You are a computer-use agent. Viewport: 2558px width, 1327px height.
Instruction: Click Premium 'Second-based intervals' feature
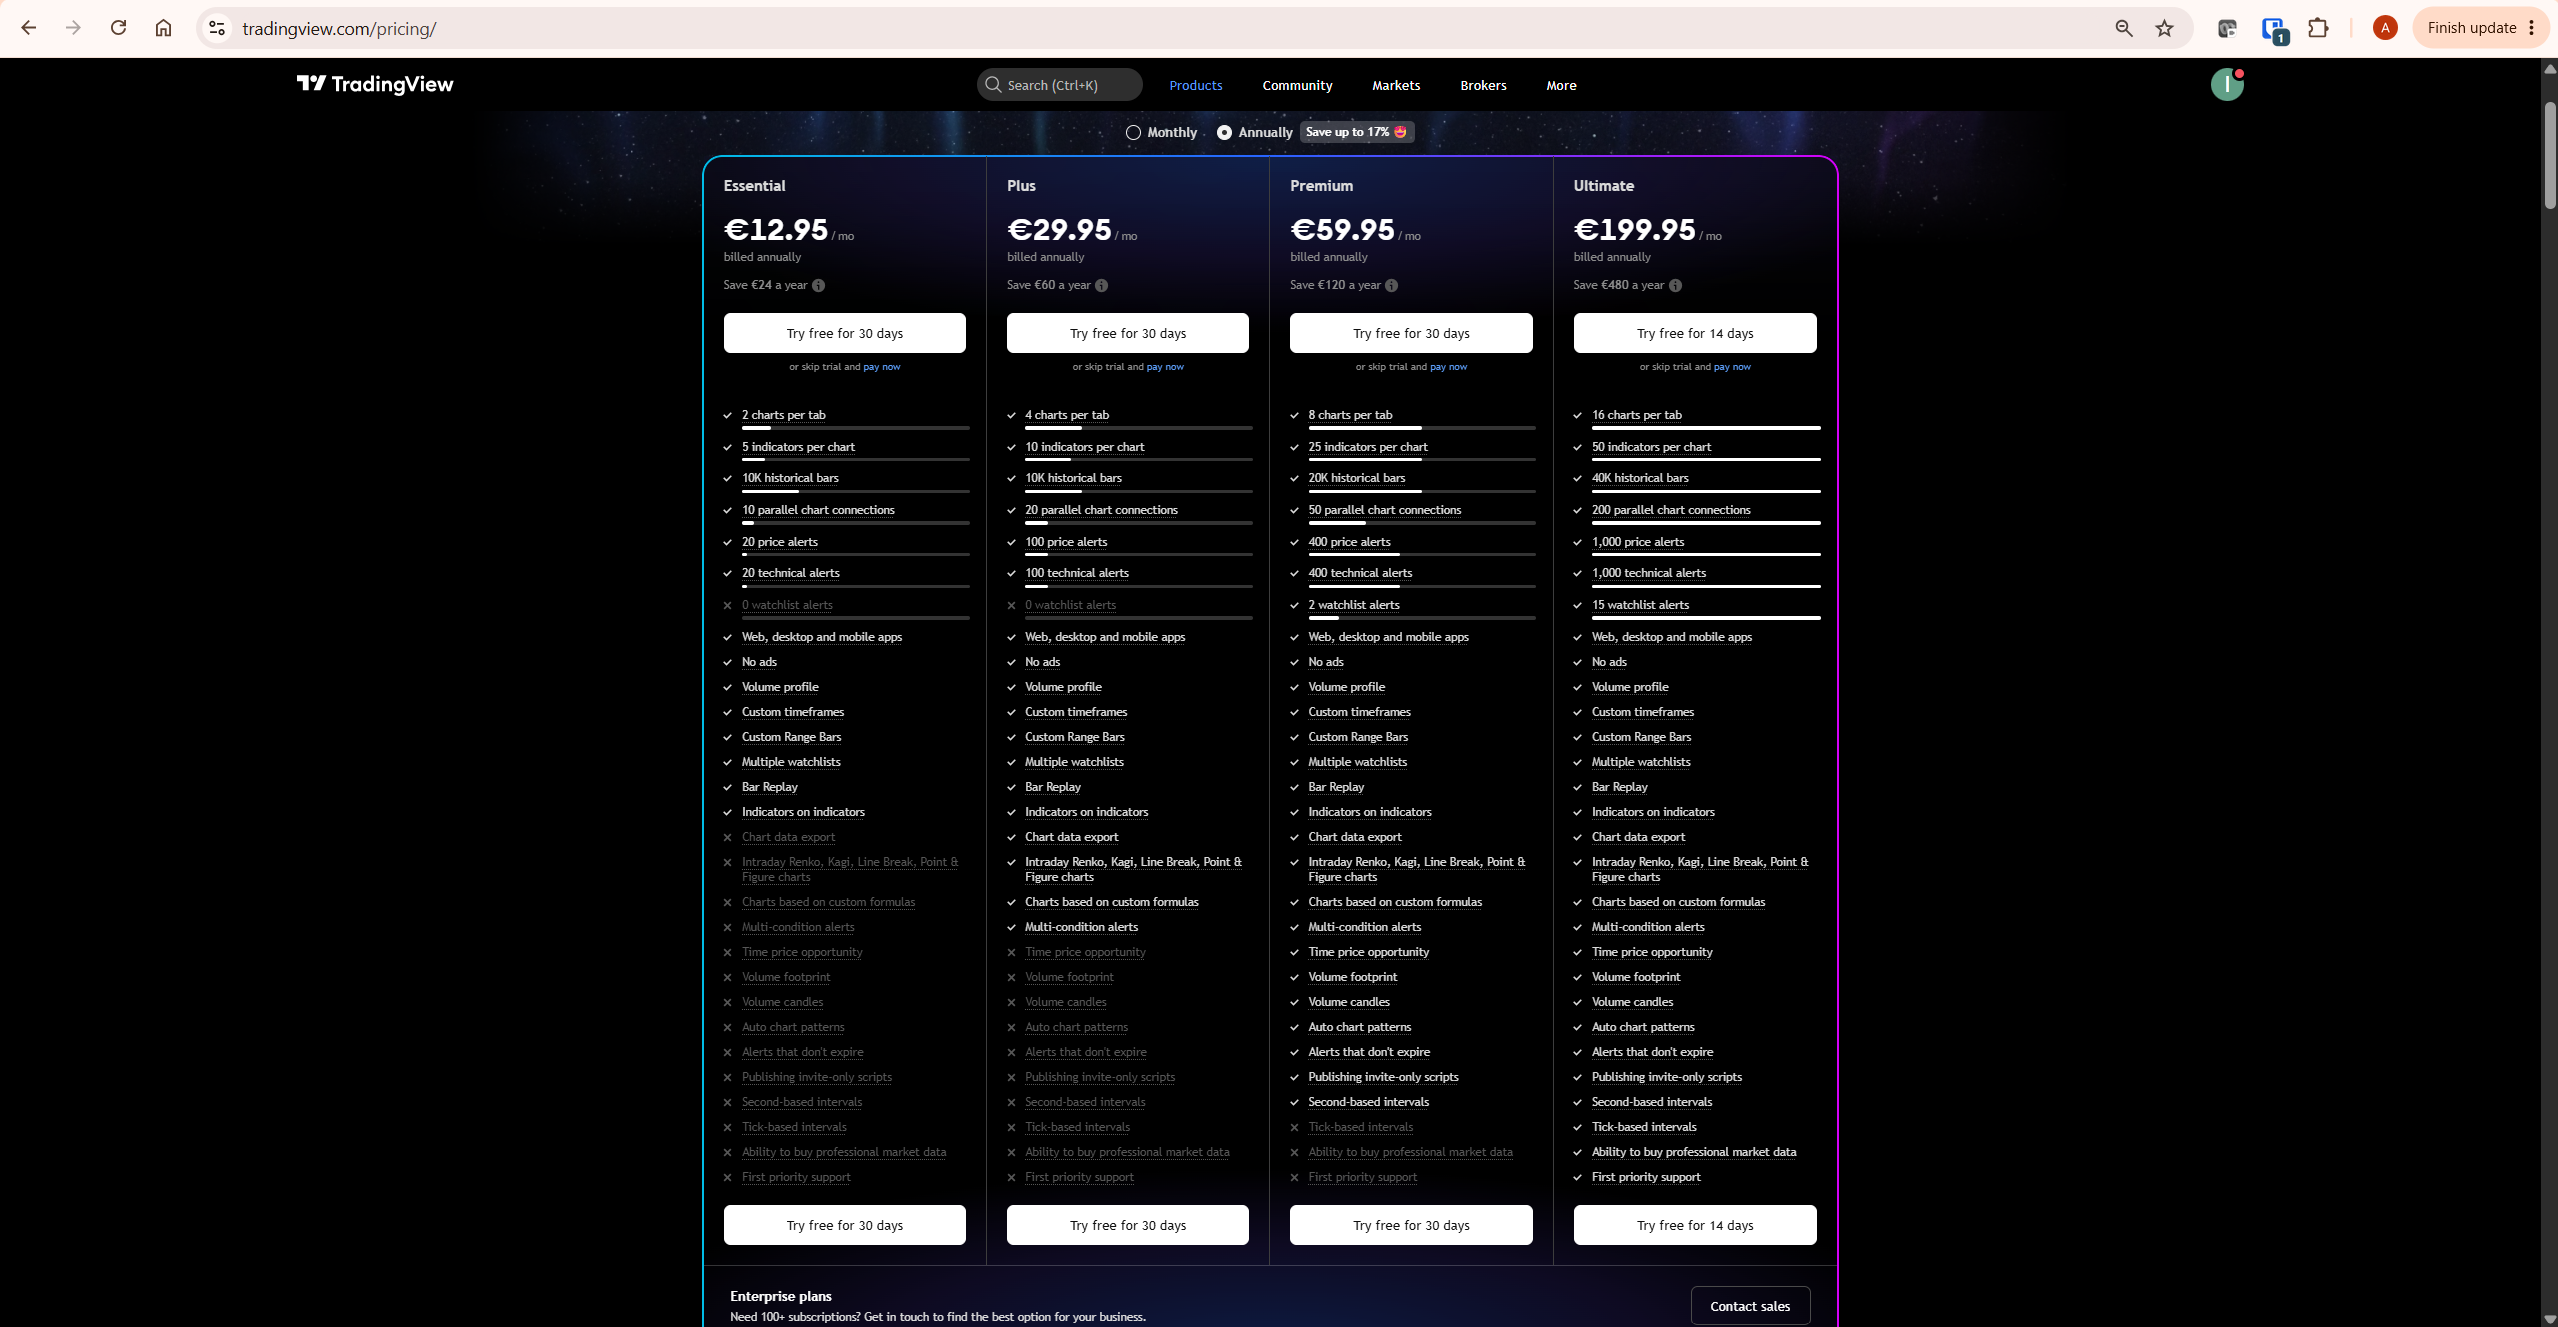[x=1368, y=1102]
